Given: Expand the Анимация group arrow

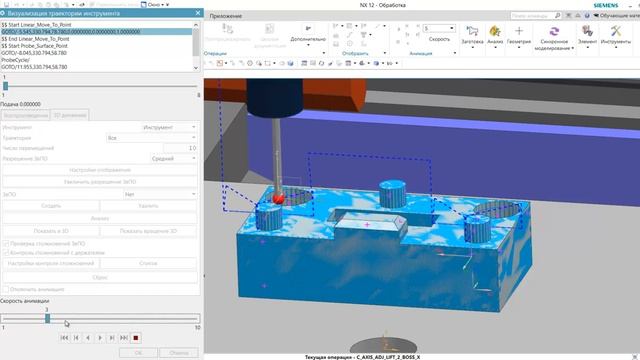Looking at the screenshot, I should 455,53.
